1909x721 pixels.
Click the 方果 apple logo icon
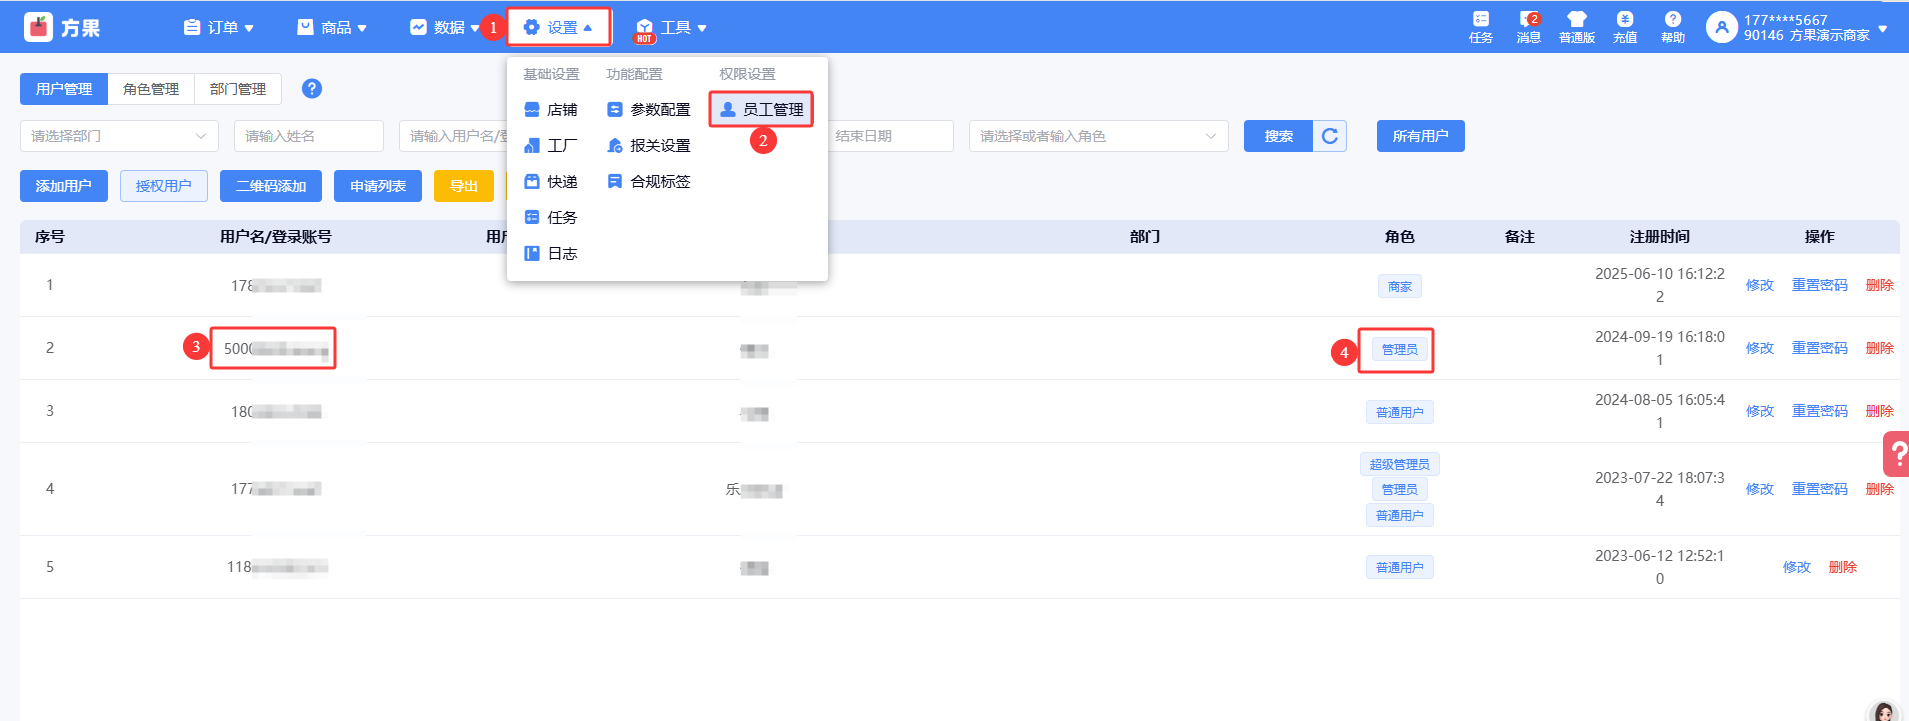click(38, 27)
